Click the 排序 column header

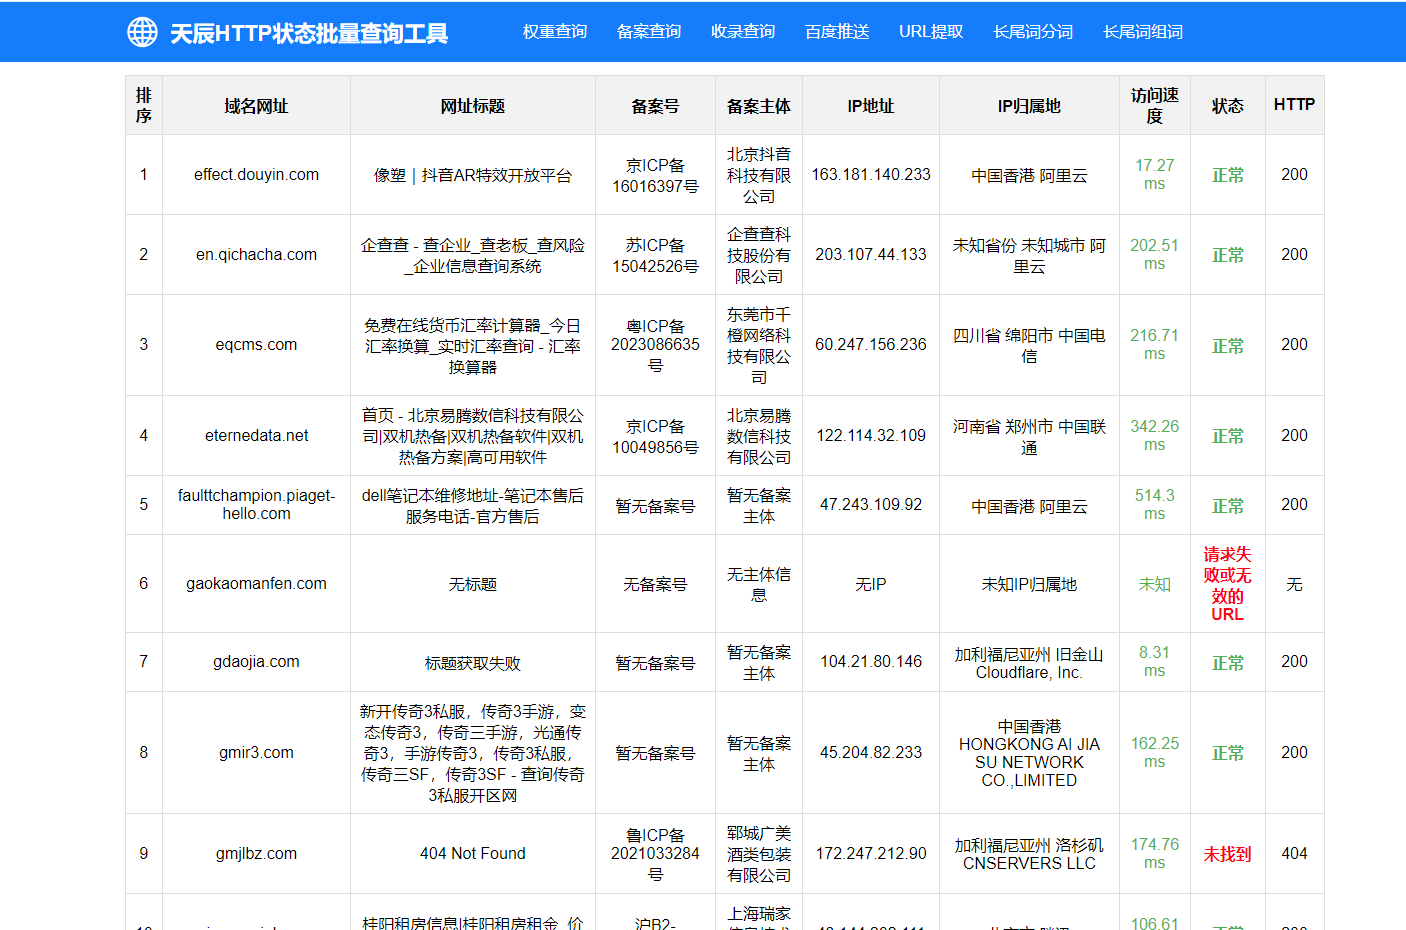144,105
